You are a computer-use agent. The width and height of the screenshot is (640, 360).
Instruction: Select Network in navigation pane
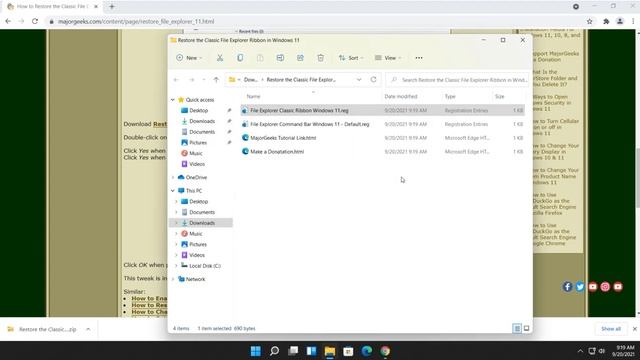(195, 279)
